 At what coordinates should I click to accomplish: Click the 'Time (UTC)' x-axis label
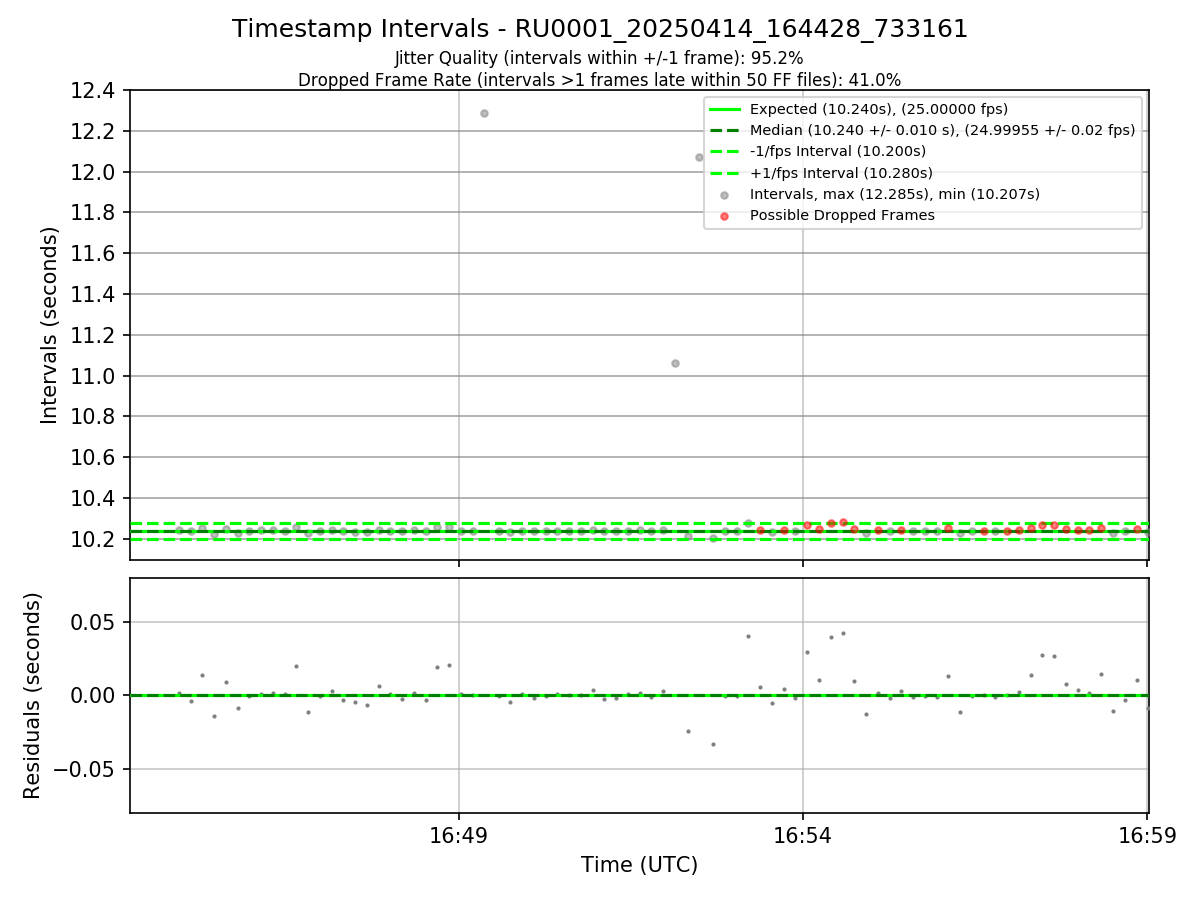pos(639,865)
